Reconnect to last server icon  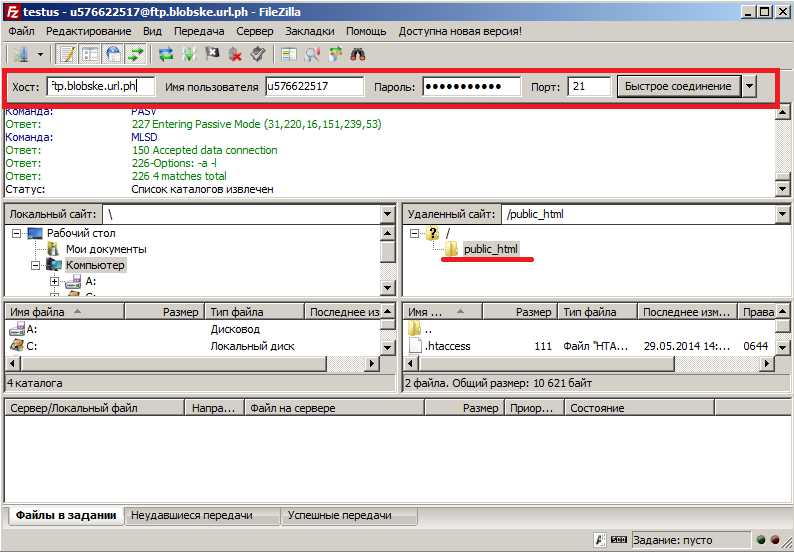[x=258, y=54]
